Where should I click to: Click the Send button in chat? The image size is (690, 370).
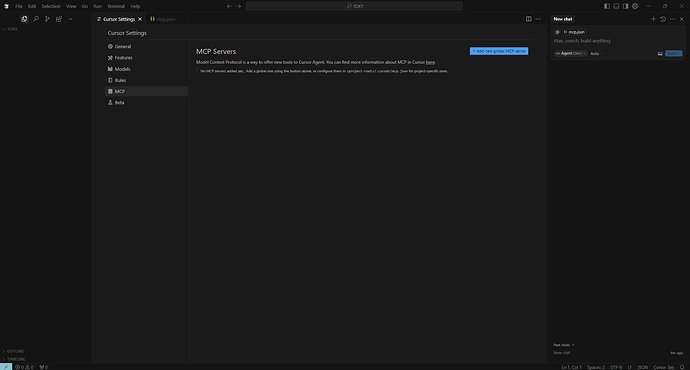(x=673, y=54)
